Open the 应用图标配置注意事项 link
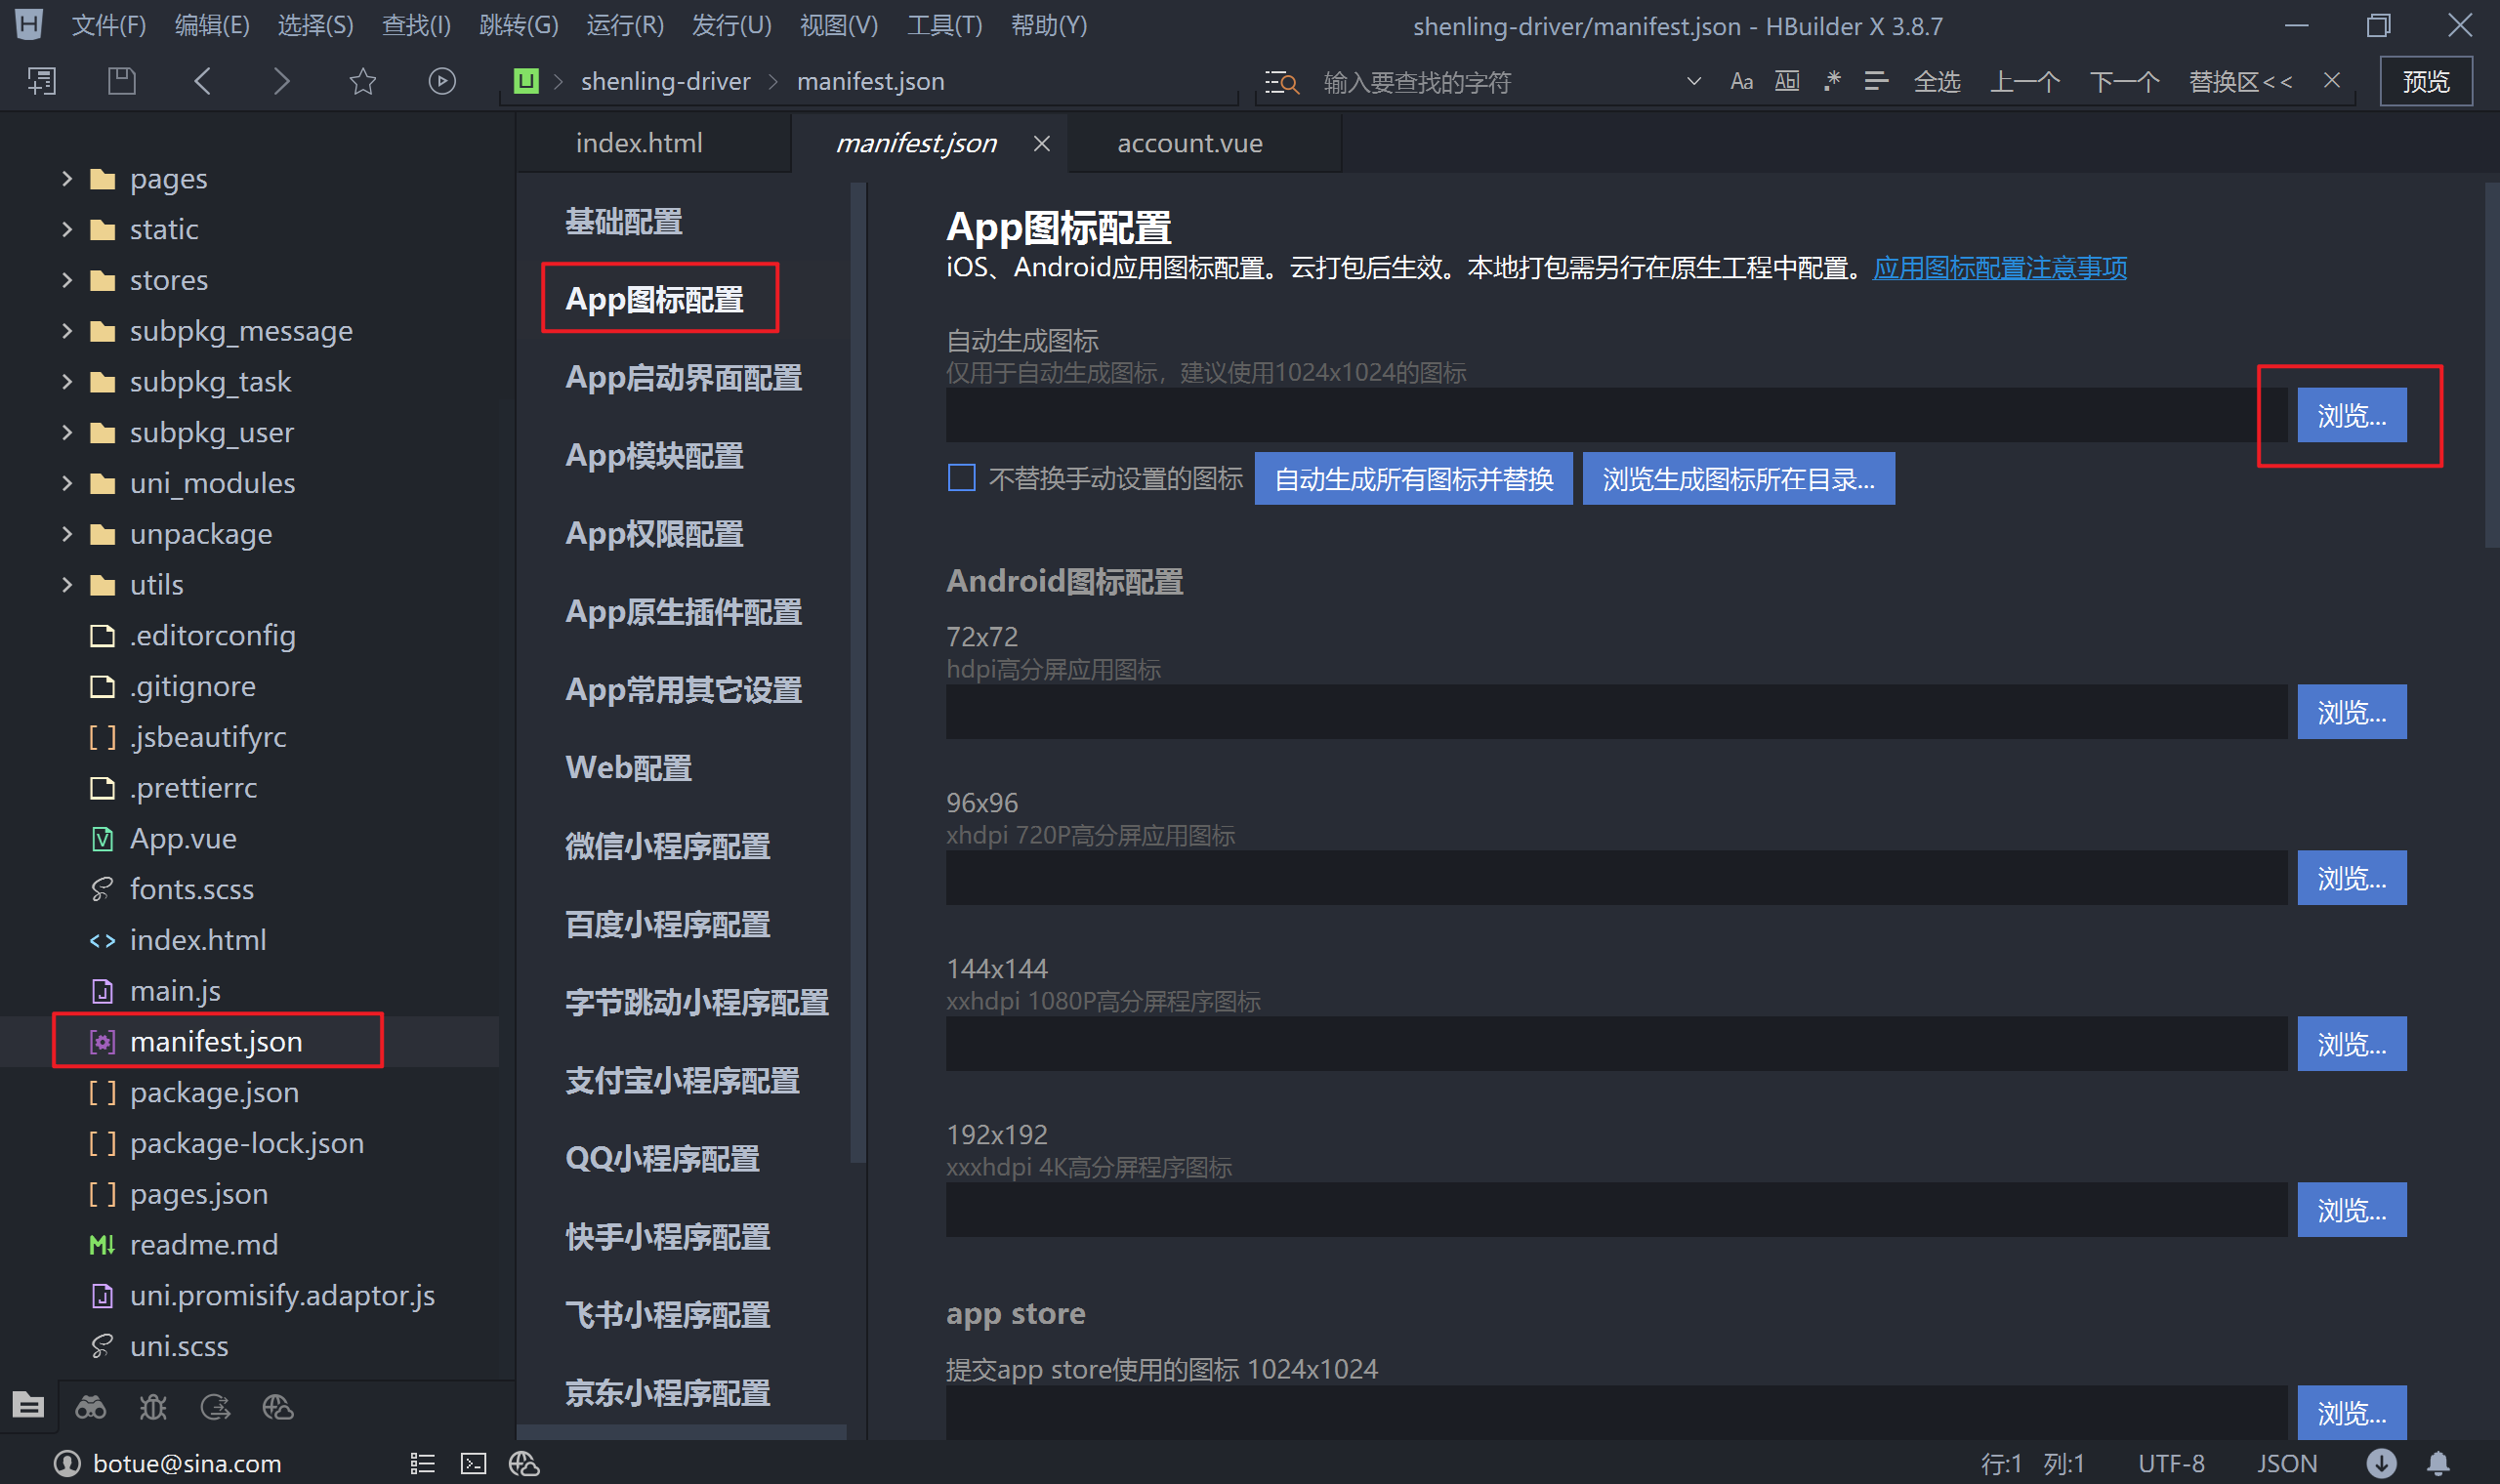The width and height of the screenshot is (2500, 1484). tap(1999, 268)
